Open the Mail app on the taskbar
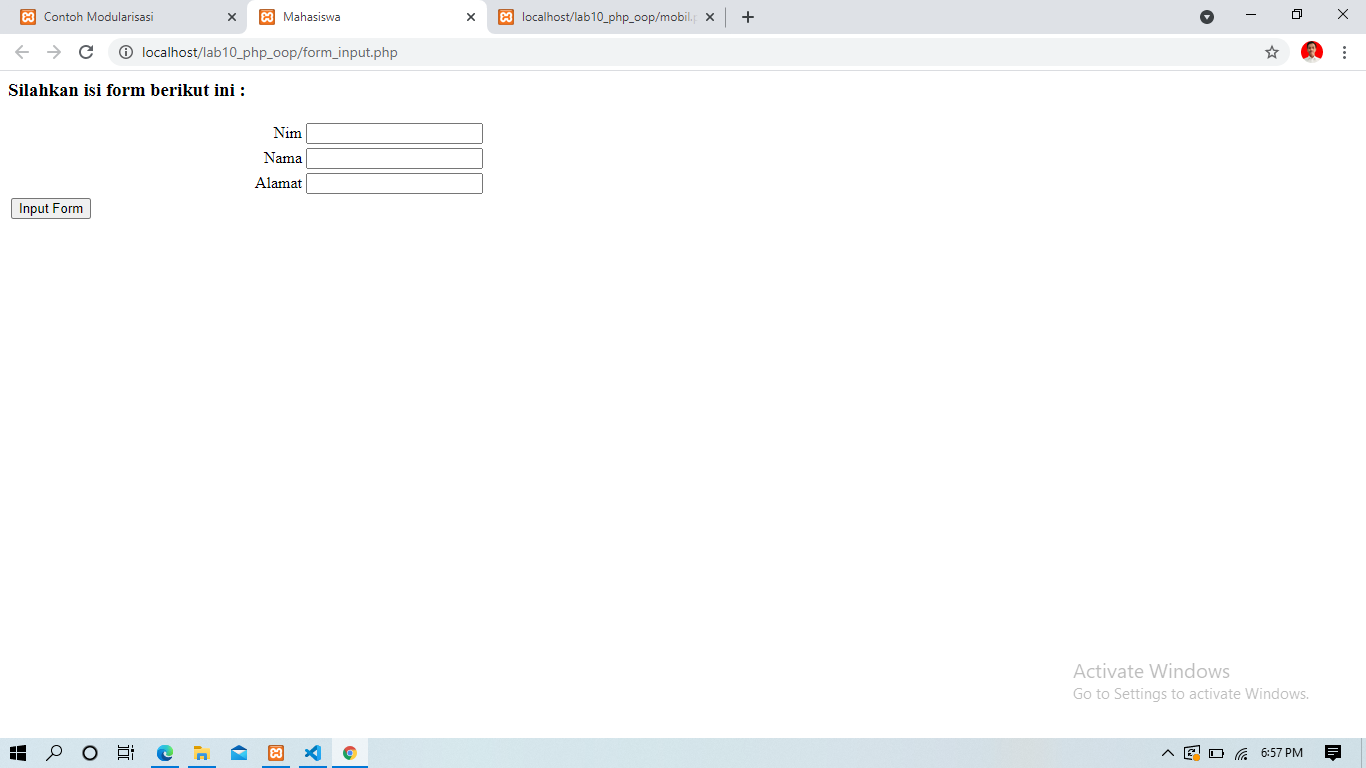The height and width of the screenshot is (768, 1366). click(x=239, y=753)
